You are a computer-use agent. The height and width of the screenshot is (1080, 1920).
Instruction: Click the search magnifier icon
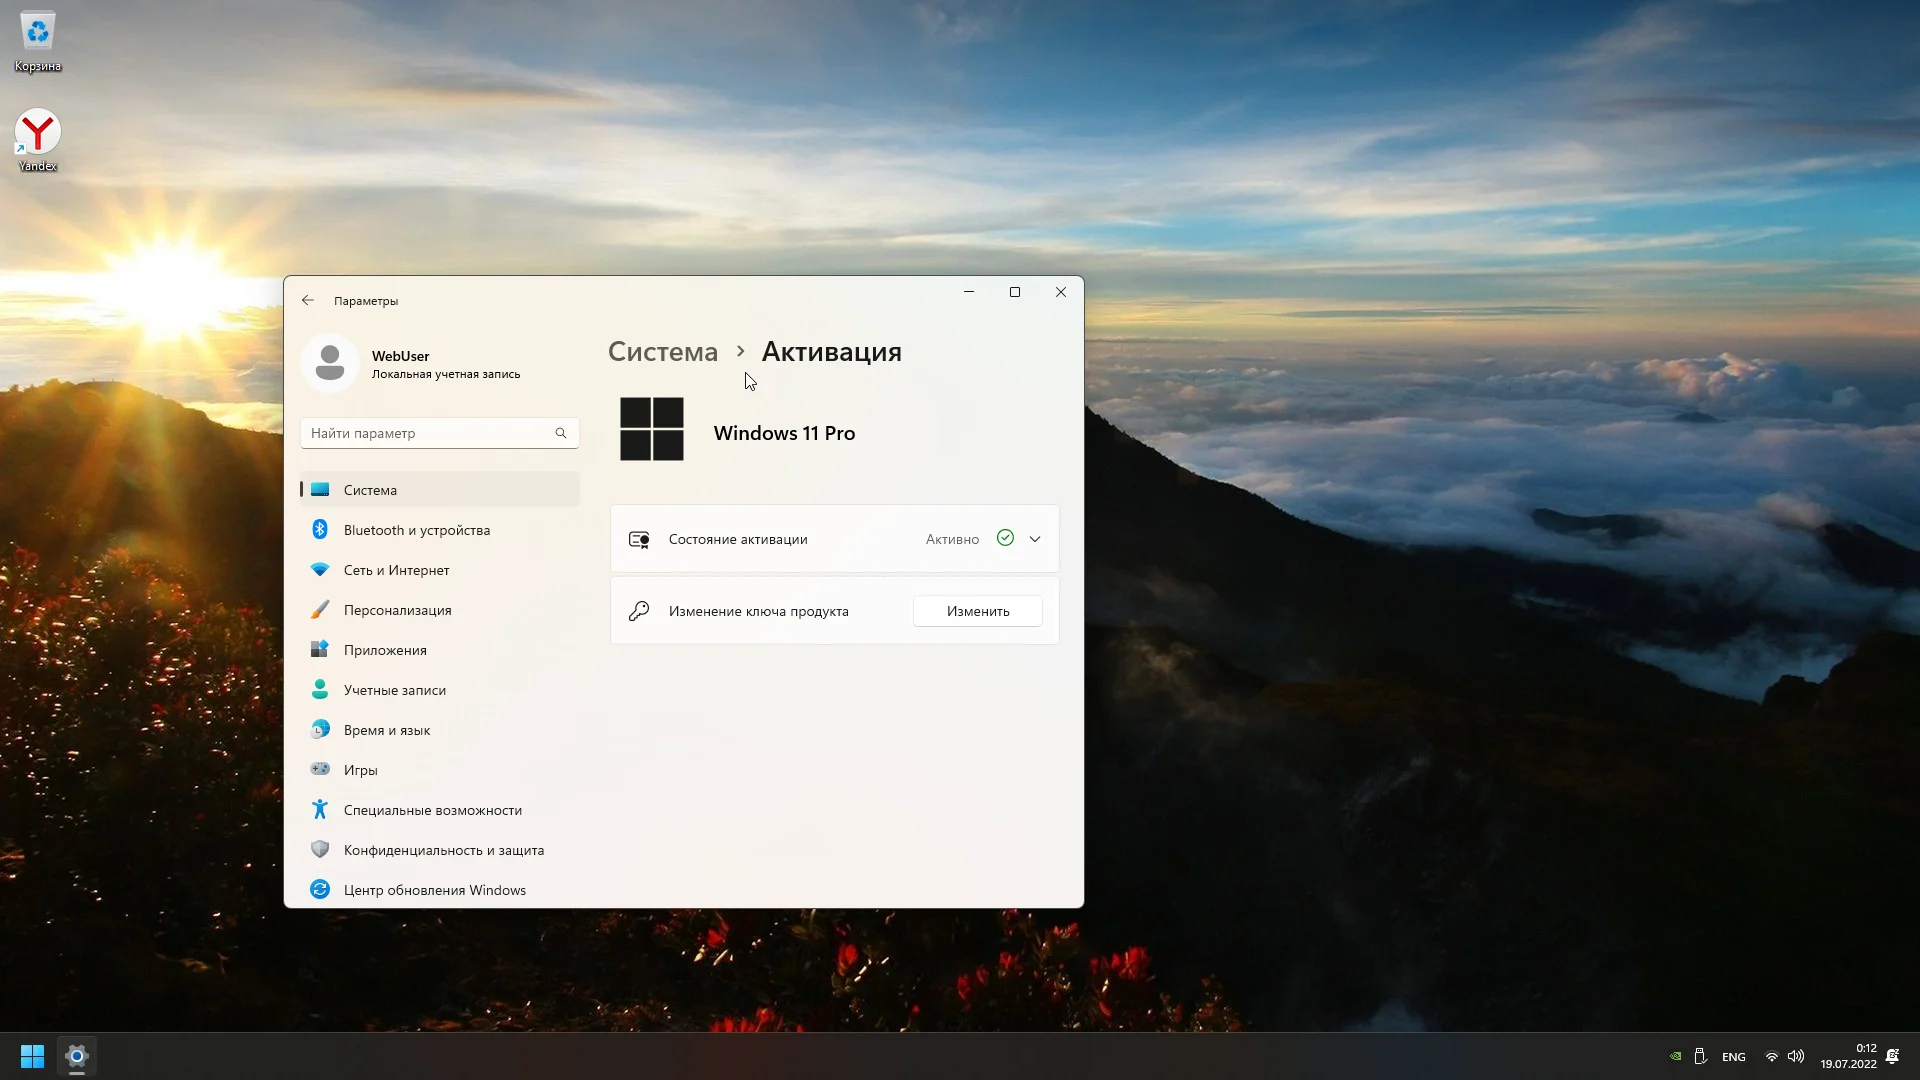pyautogui.click(x=561, y=433)
